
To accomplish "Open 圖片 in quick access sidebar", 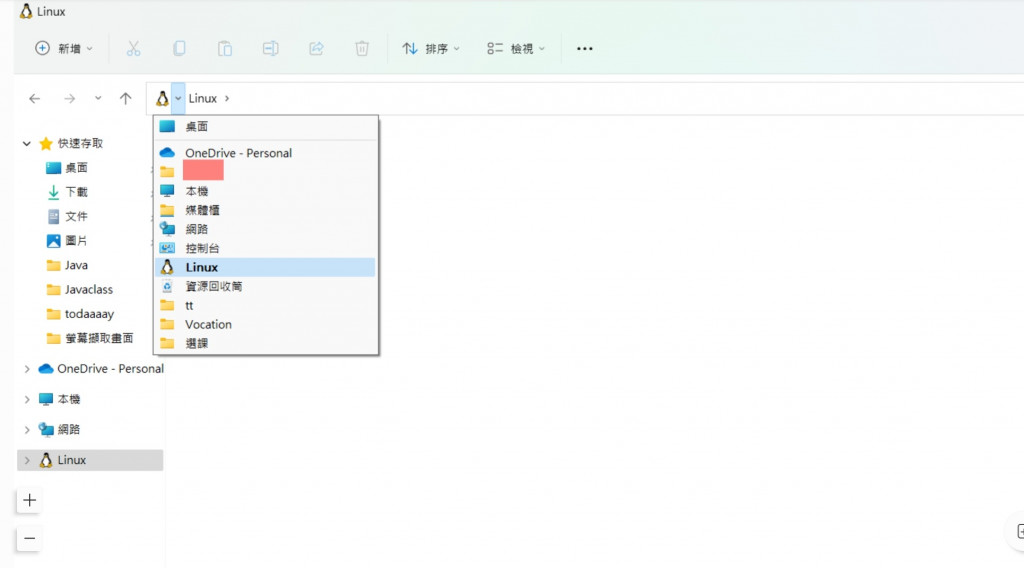I will pos(67,241).
